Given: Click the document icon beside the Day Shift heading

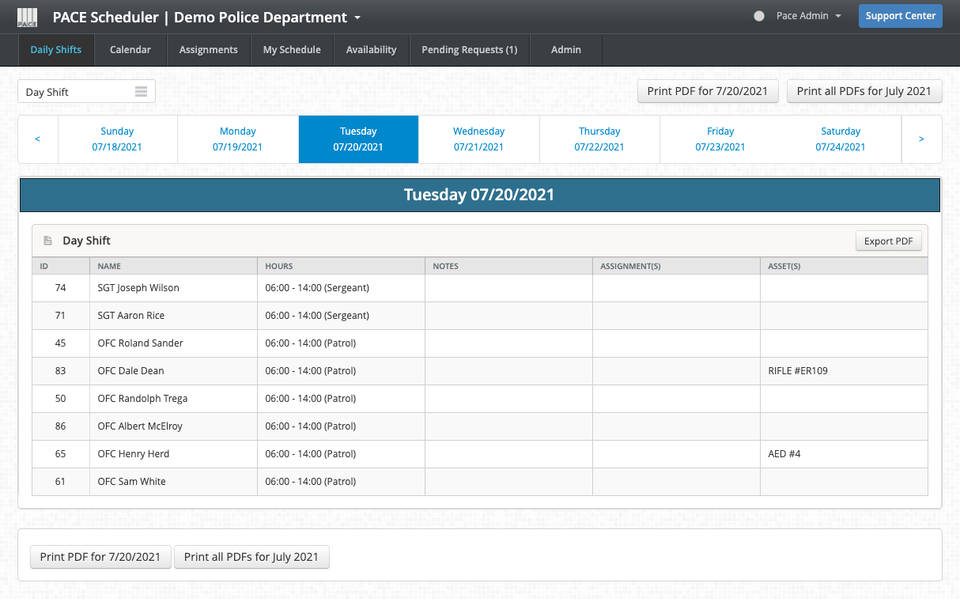Looking at the screenshot, I should [46, 240].
